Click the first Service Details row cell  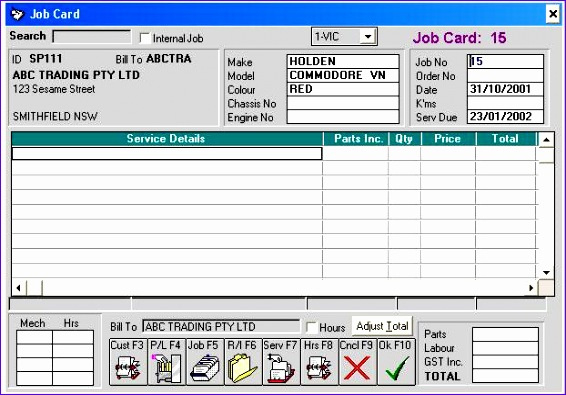167,153
